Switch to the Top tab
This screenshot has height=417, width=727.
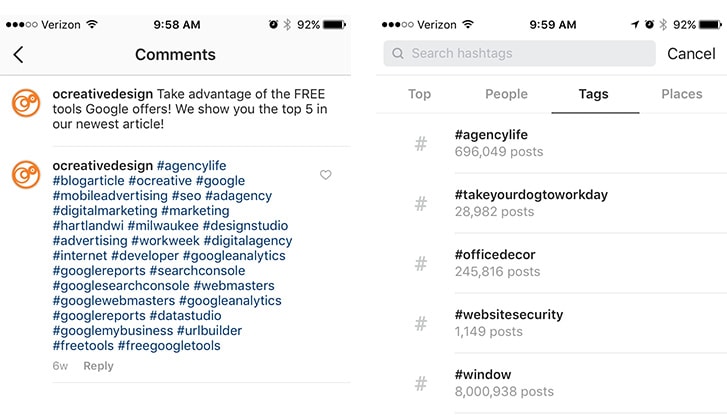[x=420, y=94]
